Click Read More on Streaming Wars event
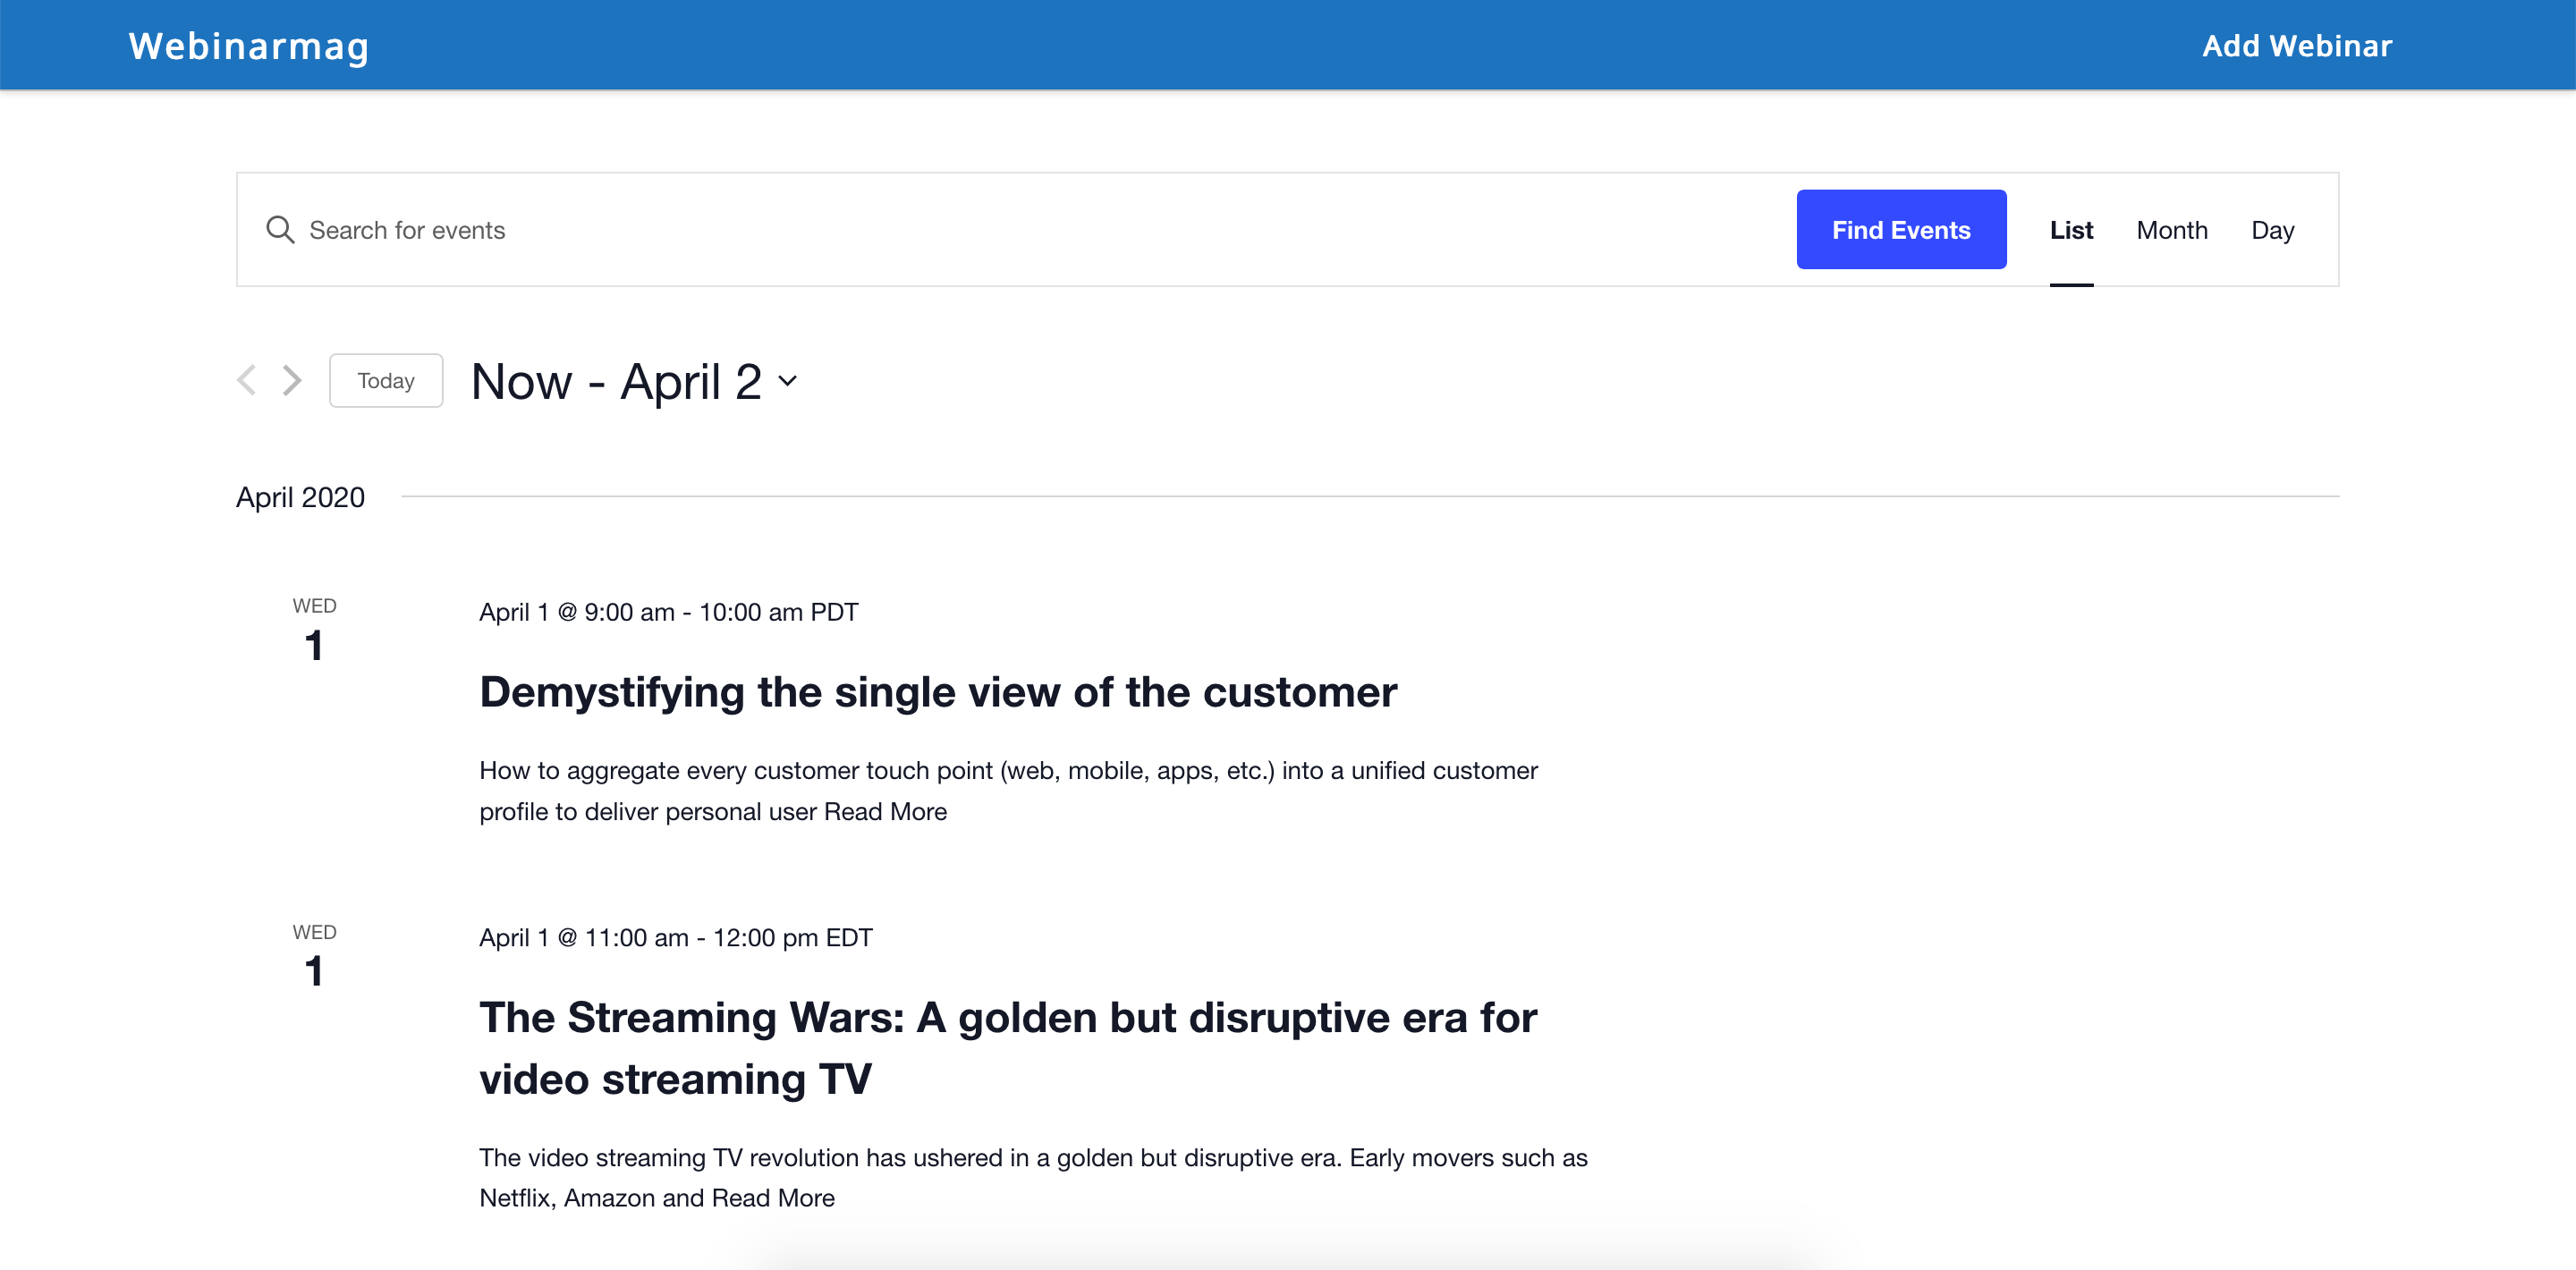 click(773, 1197)
